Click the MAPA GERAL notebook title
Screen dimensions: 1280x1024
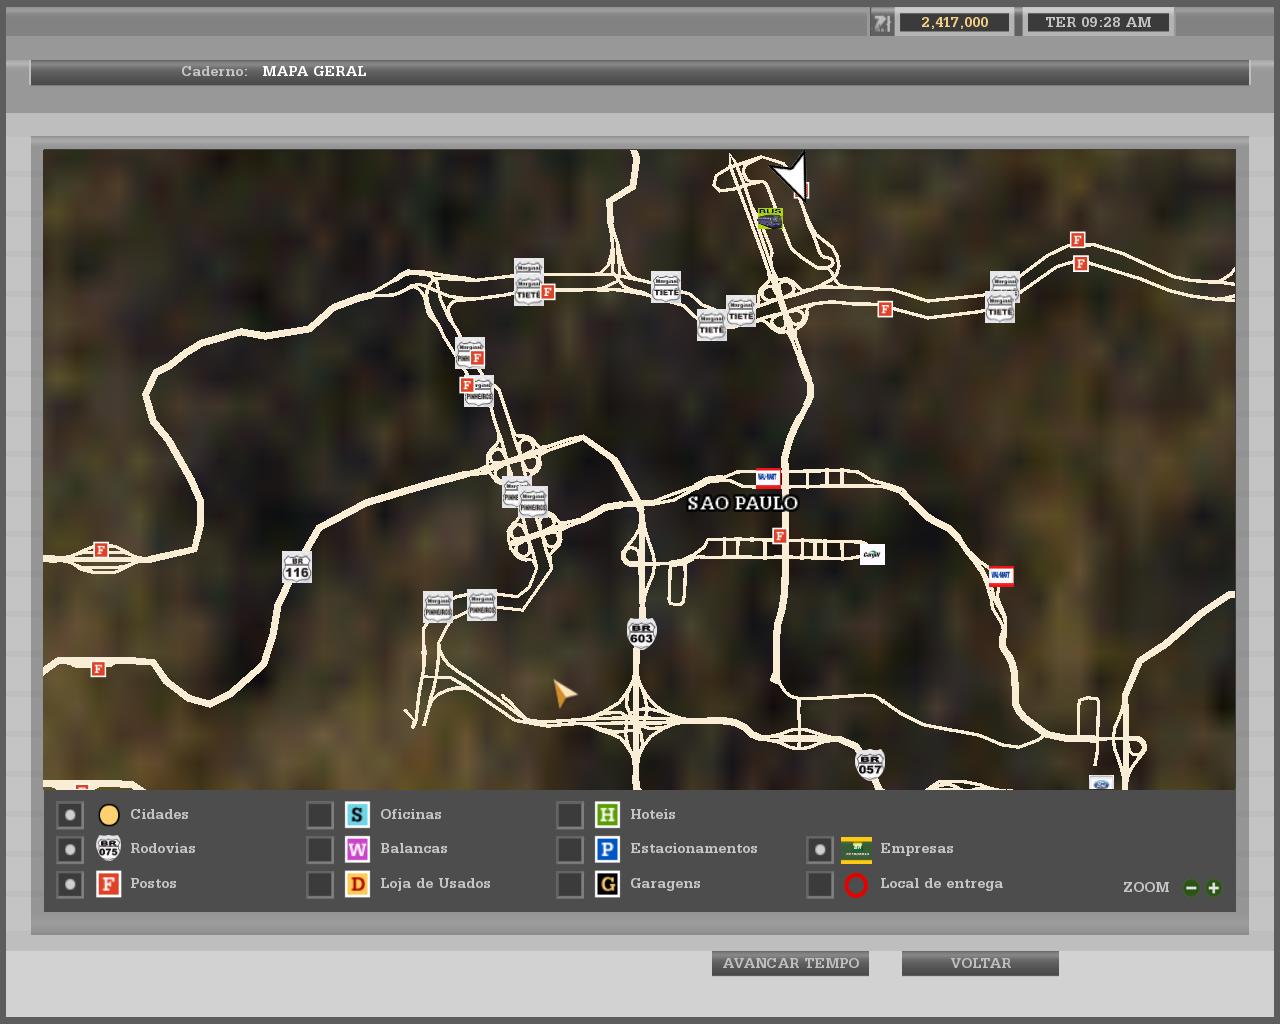tap(314, 71)
